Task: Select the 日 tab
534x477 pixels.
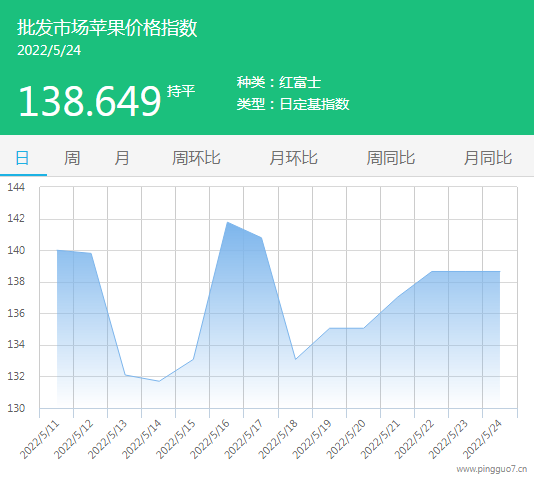Action: pyautogui.click(x=22, y=158)
